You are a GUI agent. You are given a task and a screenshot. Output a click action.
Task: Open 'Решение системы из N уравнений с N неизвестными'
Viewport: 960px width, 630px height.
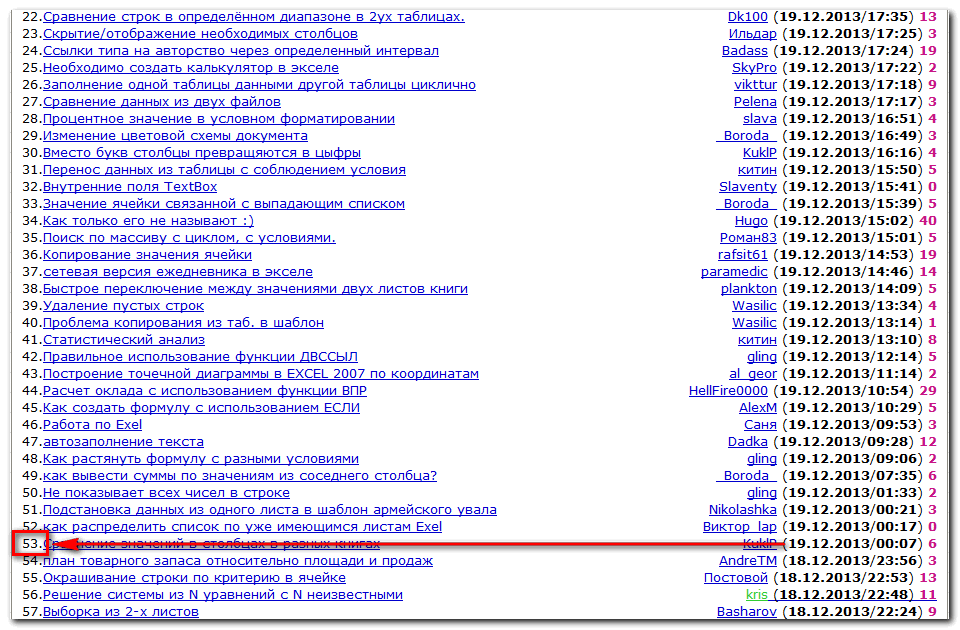(223, 595)
